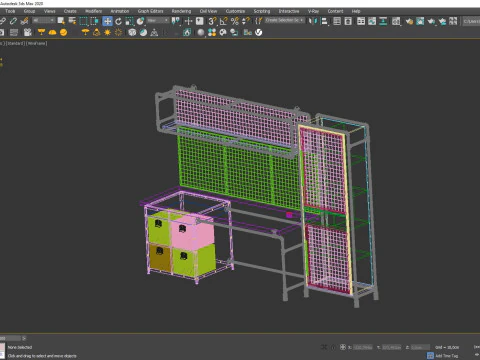This screenshot has width=480, height=360.
Task: Toggle the Scene Explorer panel
Action: [x=337, y=21]
